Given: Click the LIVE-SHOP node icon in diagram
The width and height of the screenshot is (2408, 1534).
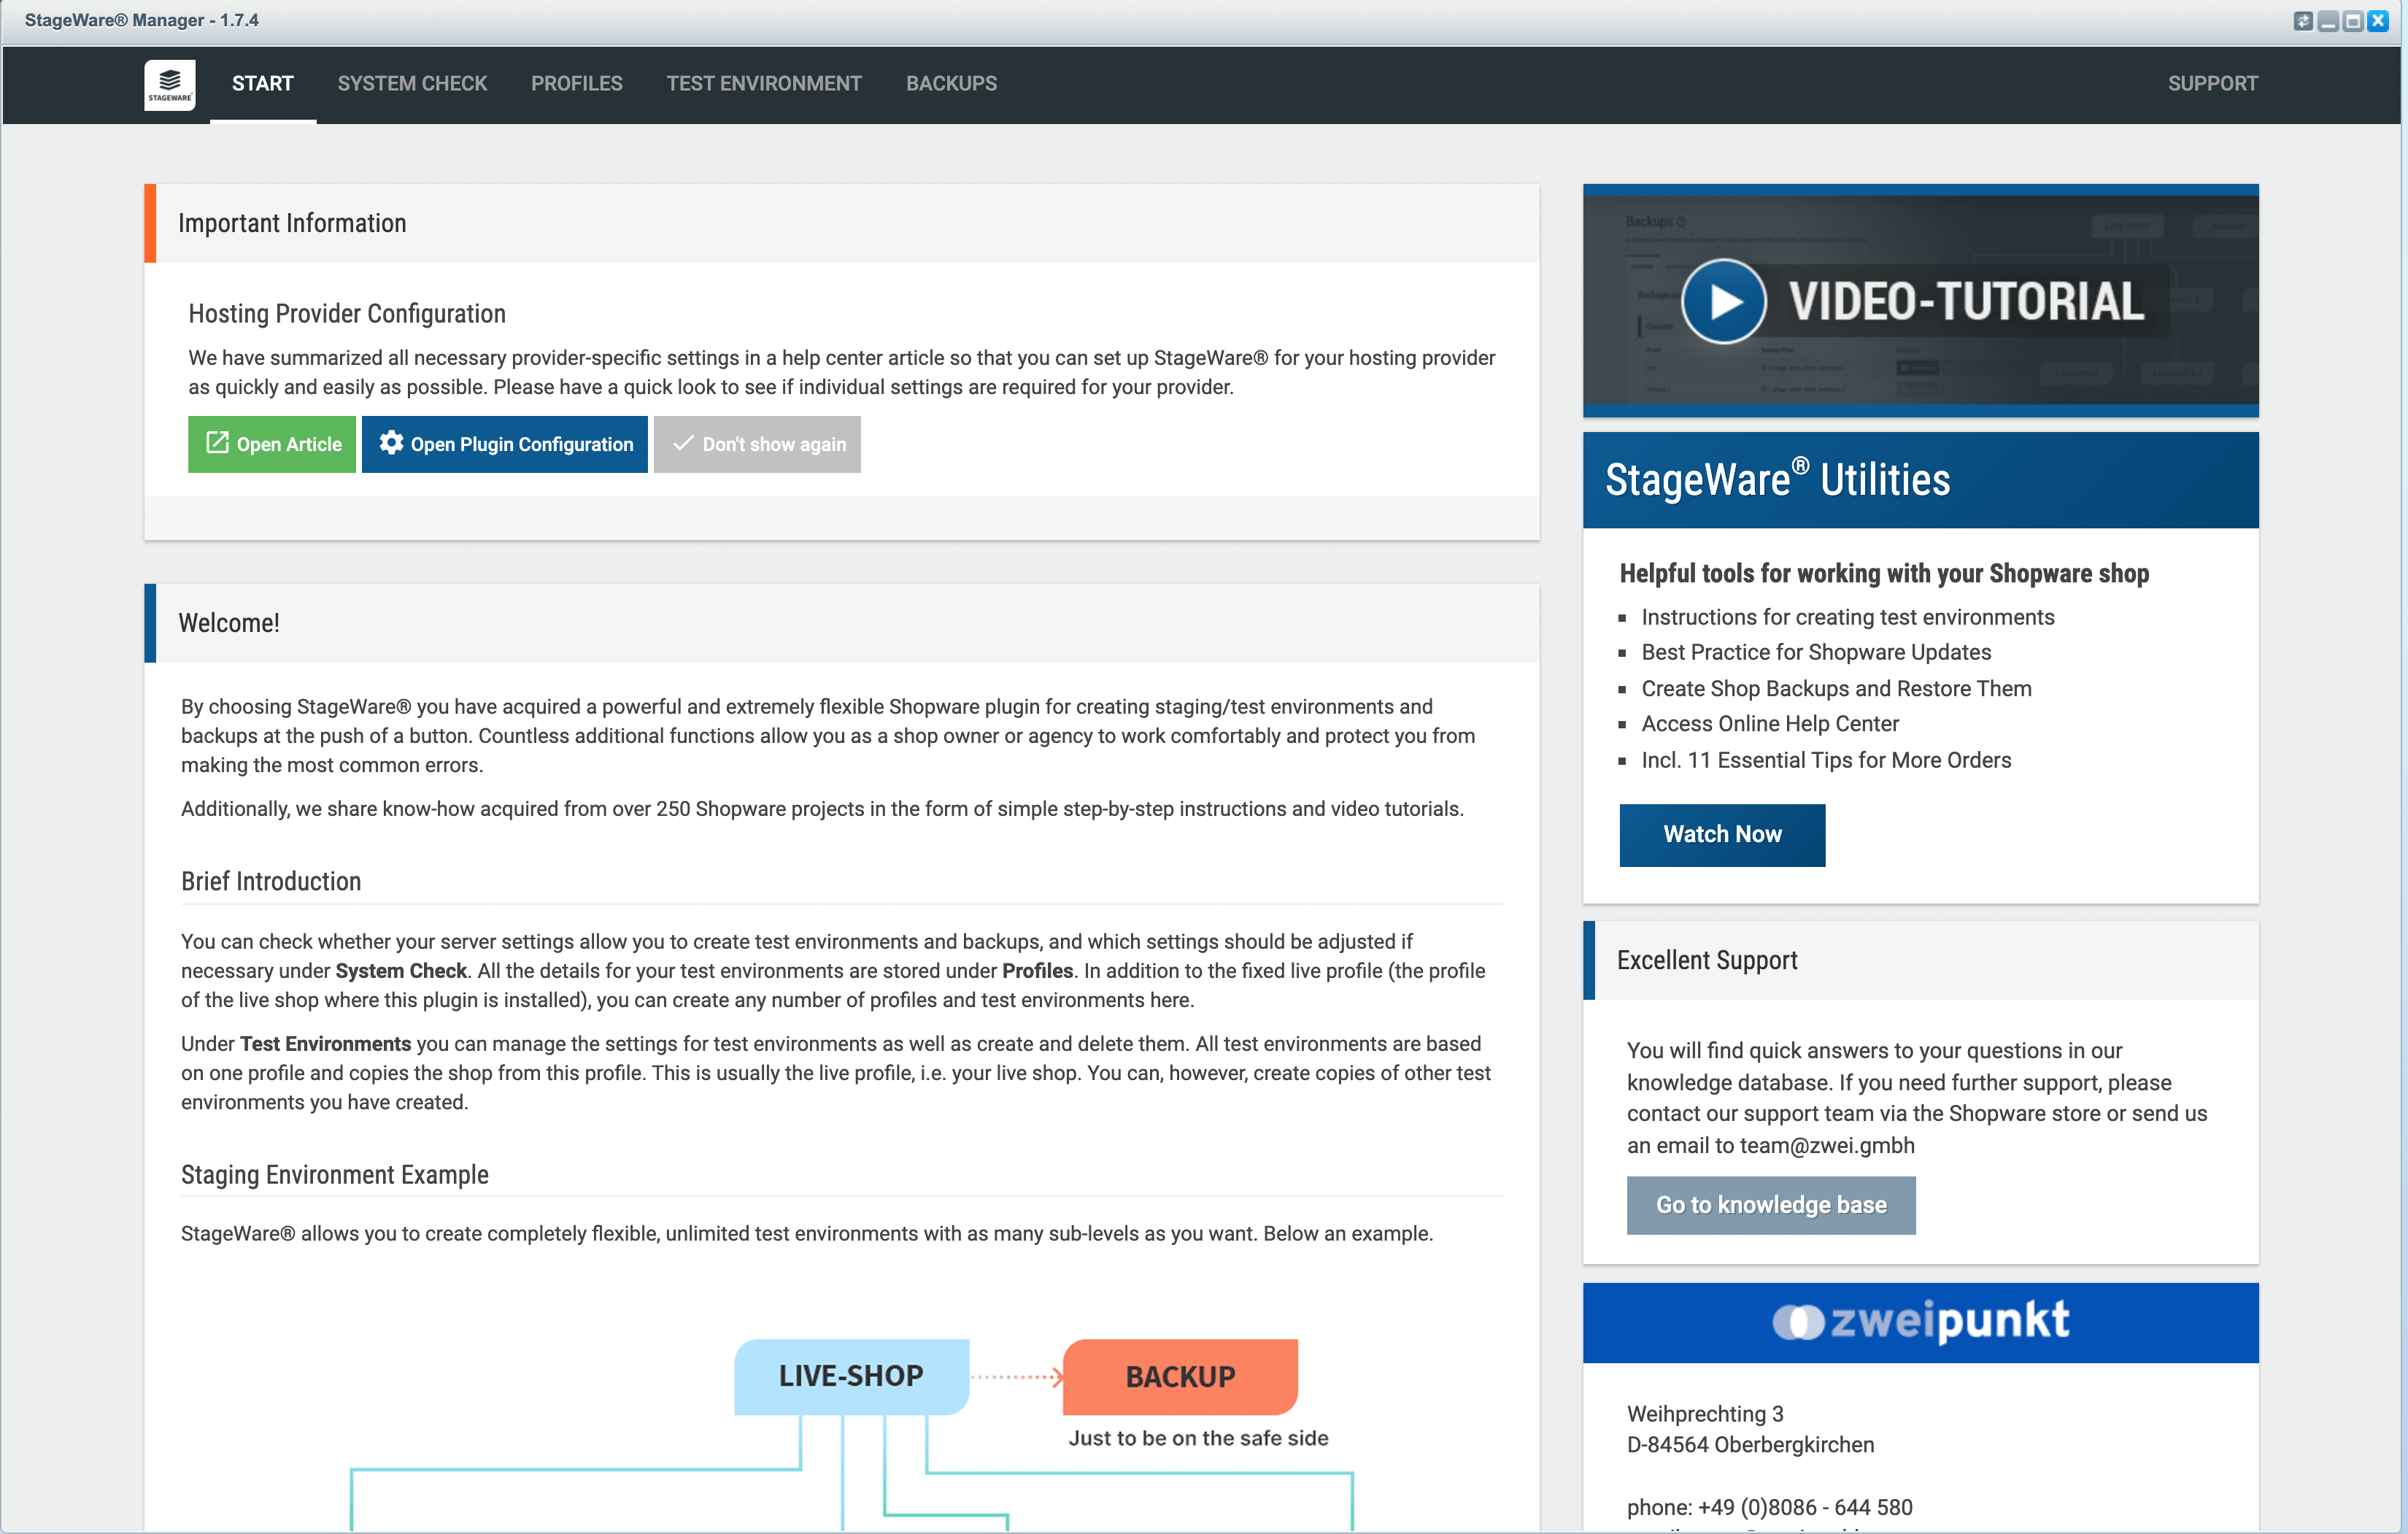Looking at the screenshot, I should coord(849,1374).
